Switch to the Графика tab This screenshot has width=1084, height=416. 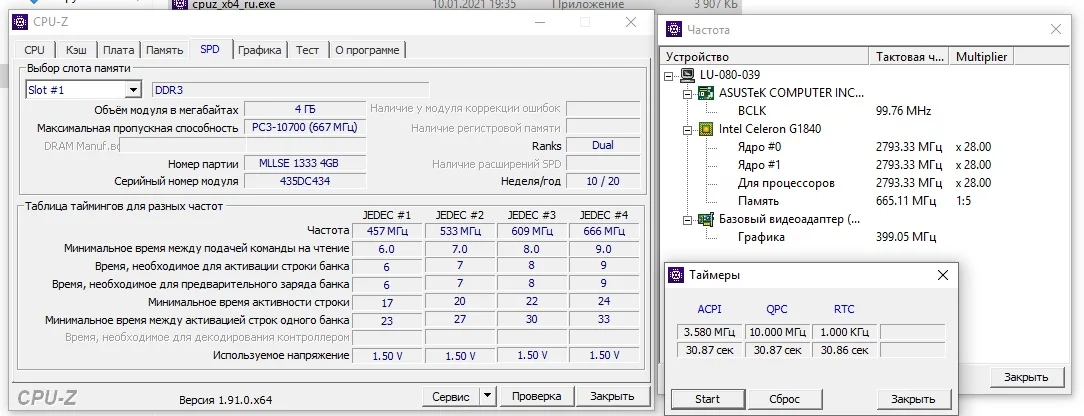click(x=260, y=50)
